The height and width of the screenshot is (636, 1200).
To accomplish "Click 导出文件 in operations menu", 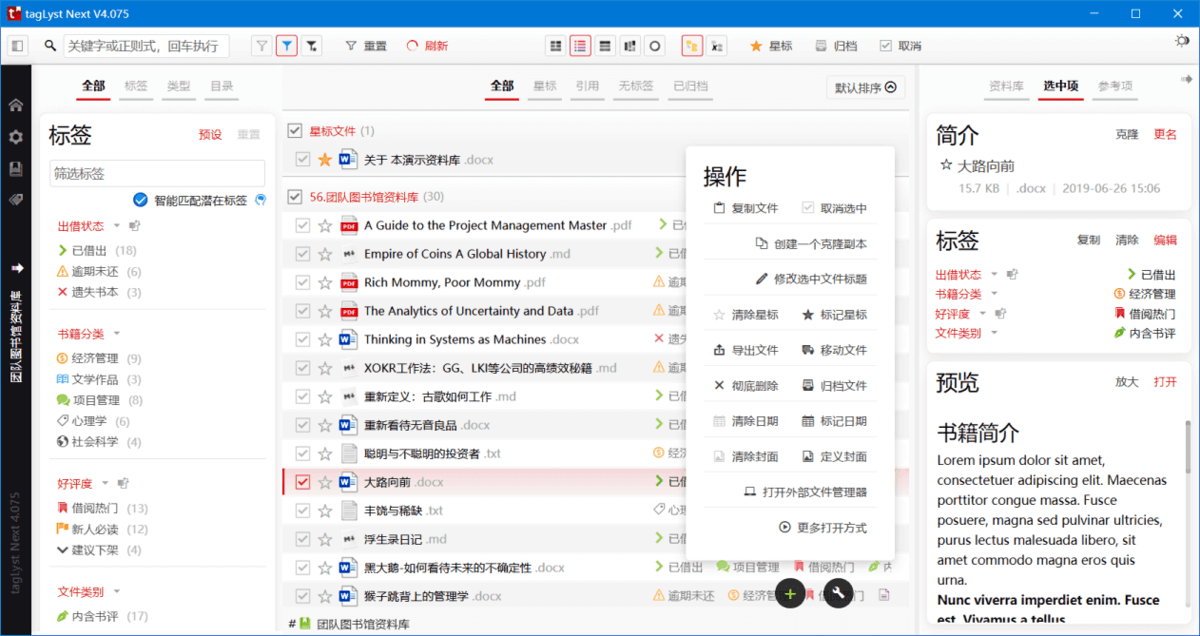I will coord(746,351).
